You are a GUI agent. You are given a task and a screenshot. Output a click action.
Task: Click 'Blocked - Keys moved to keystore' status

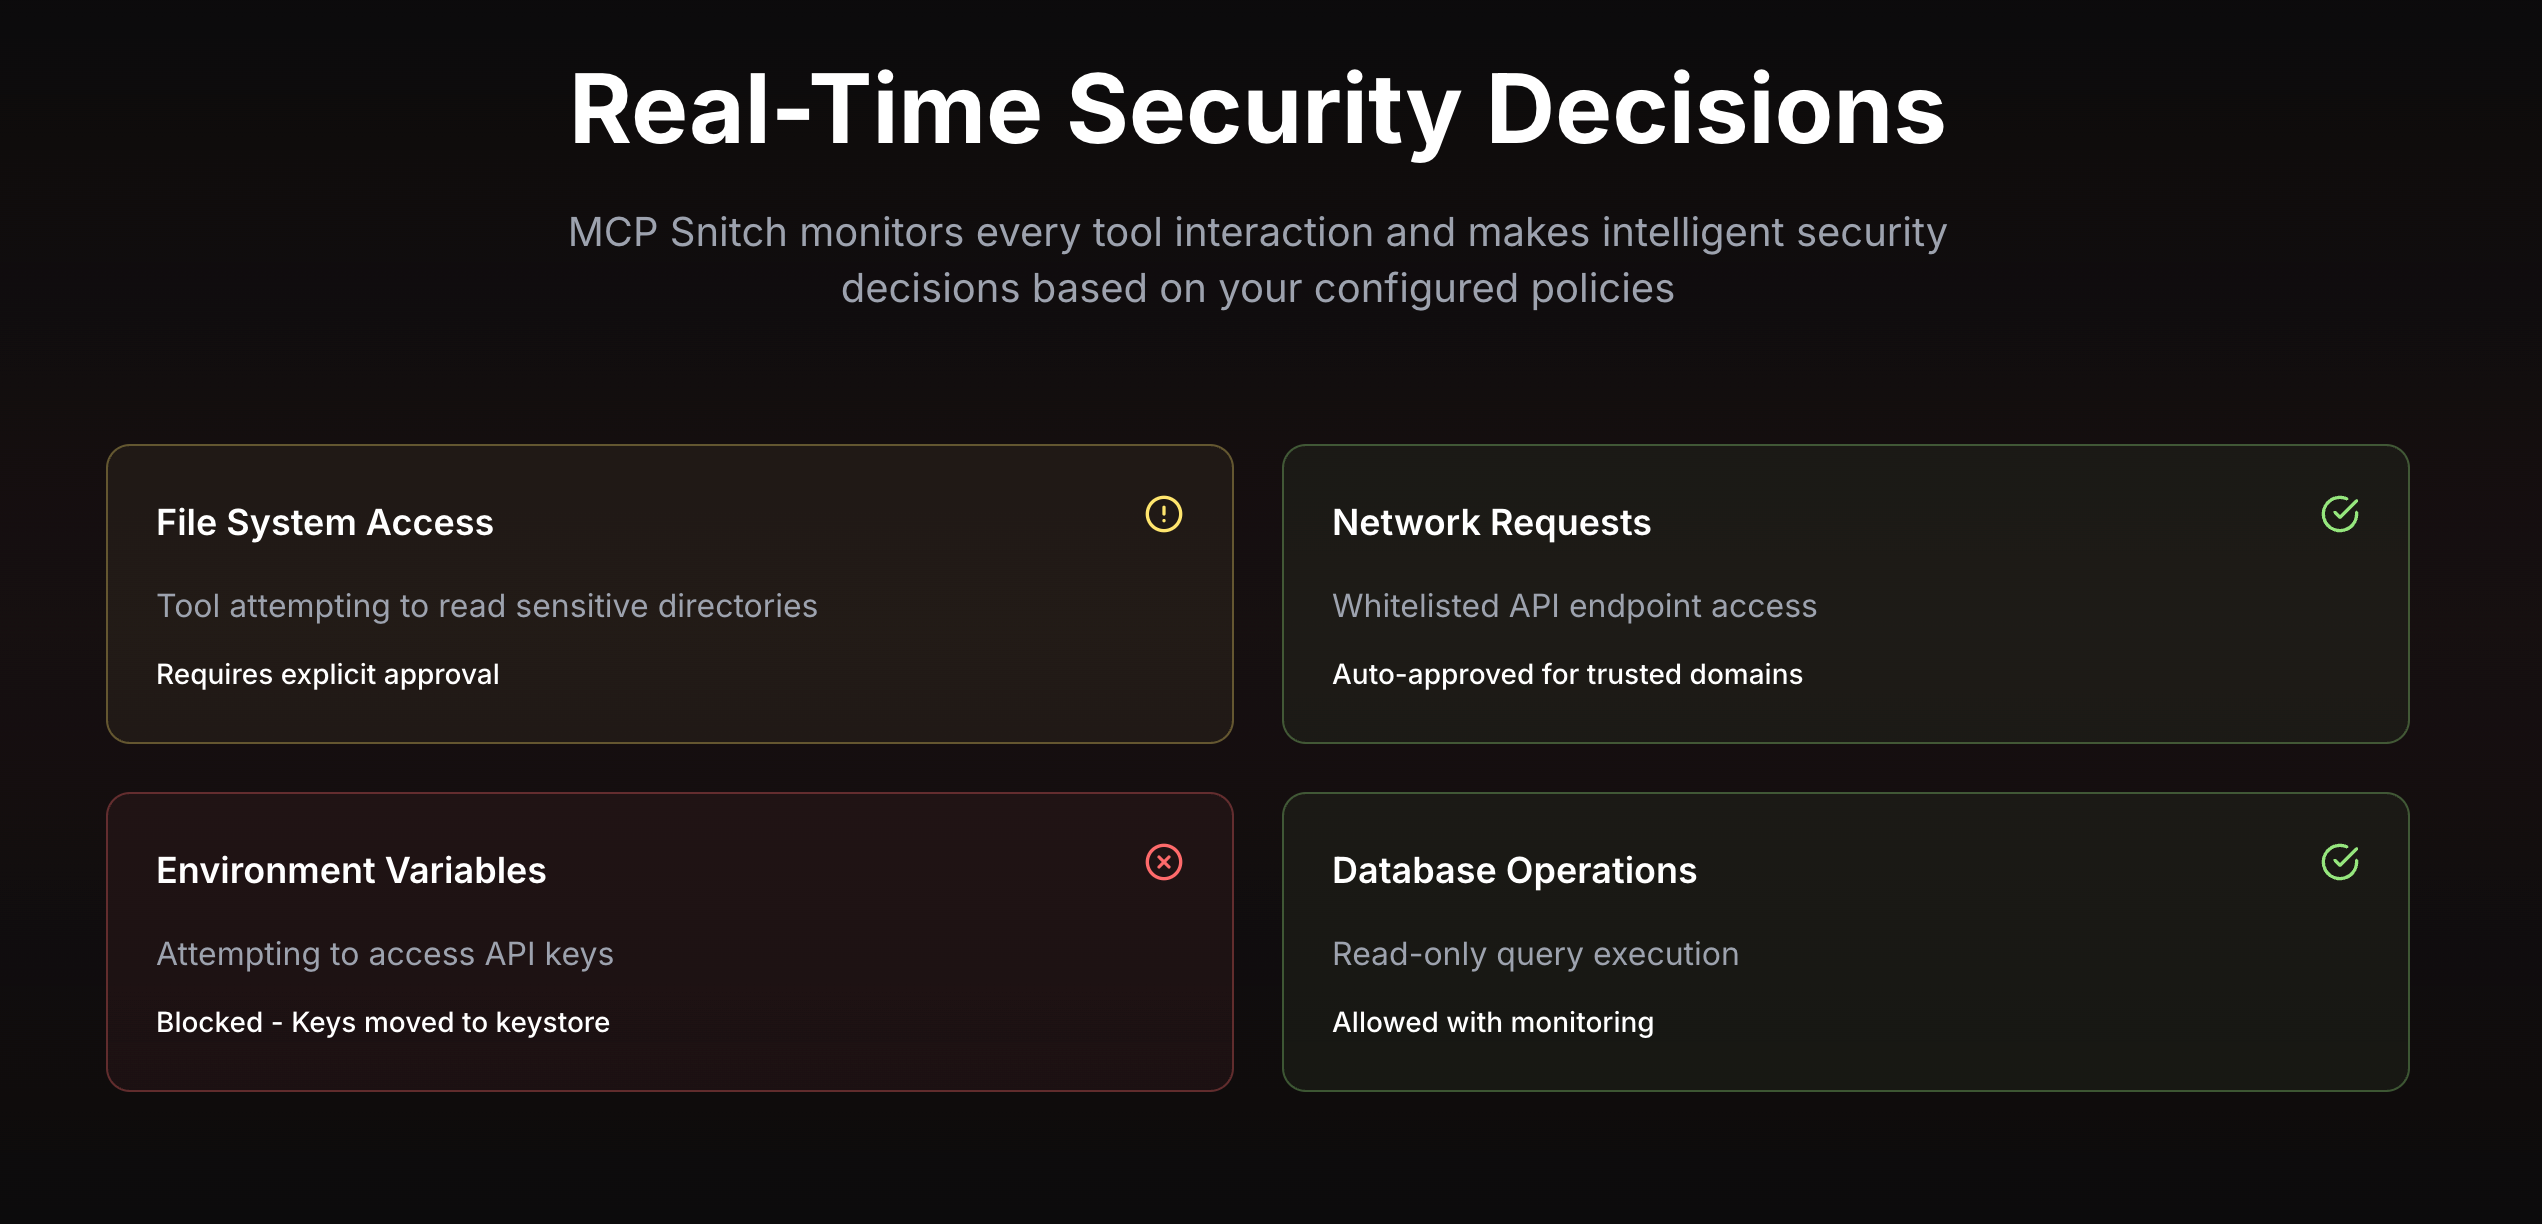383,1022
